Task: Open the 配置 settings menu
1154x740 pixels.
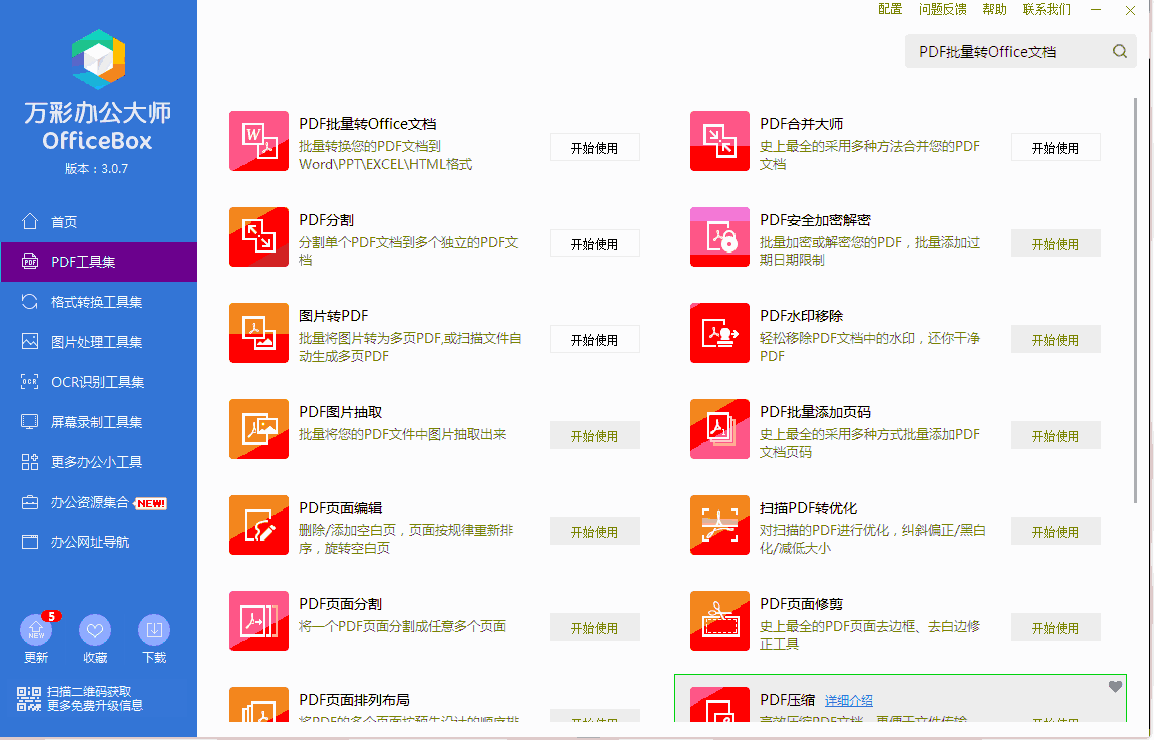Action: coord(890,10)
